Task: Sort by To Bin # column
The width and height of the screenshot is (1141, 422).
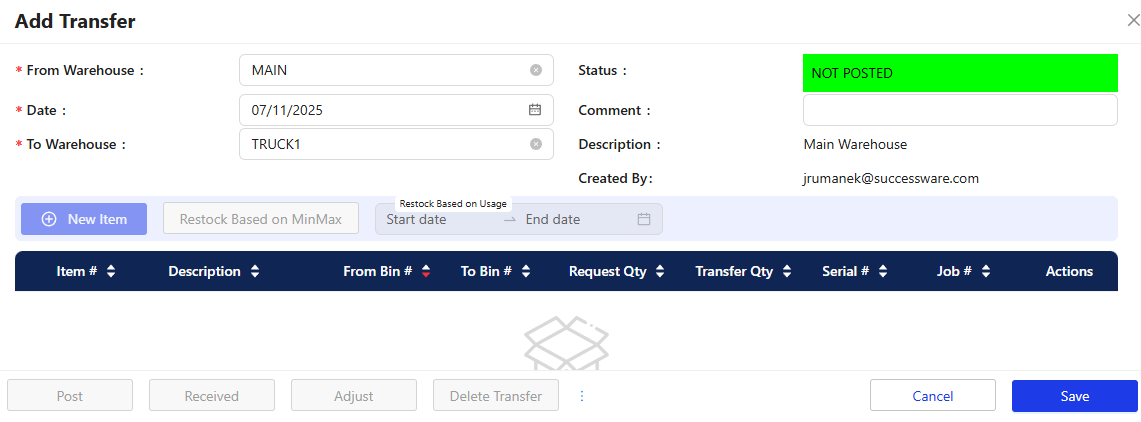Action: (x=526, y=271)
